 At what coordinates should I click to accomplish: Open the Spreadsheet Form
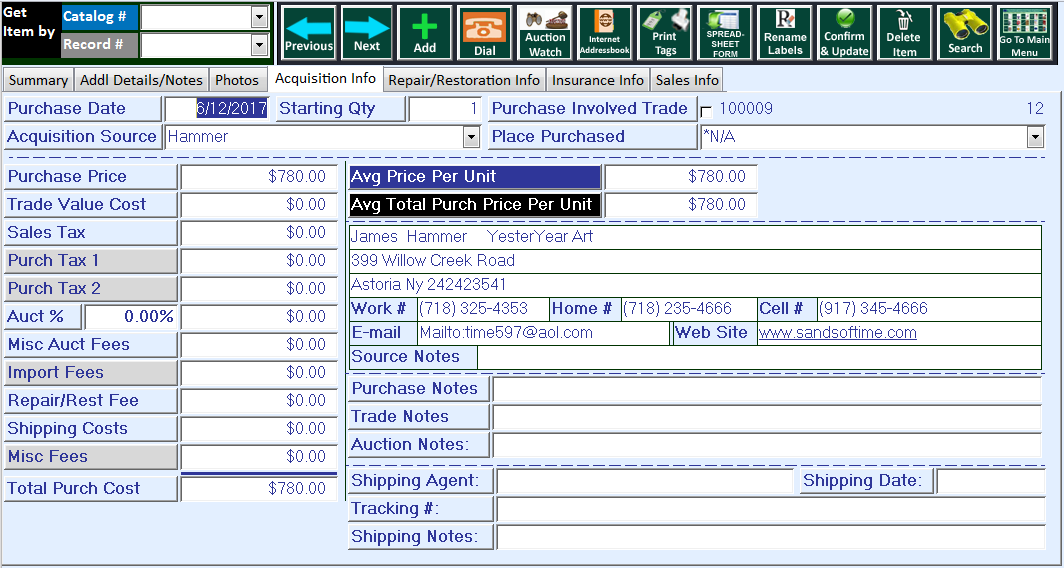(x=725, y=33)
